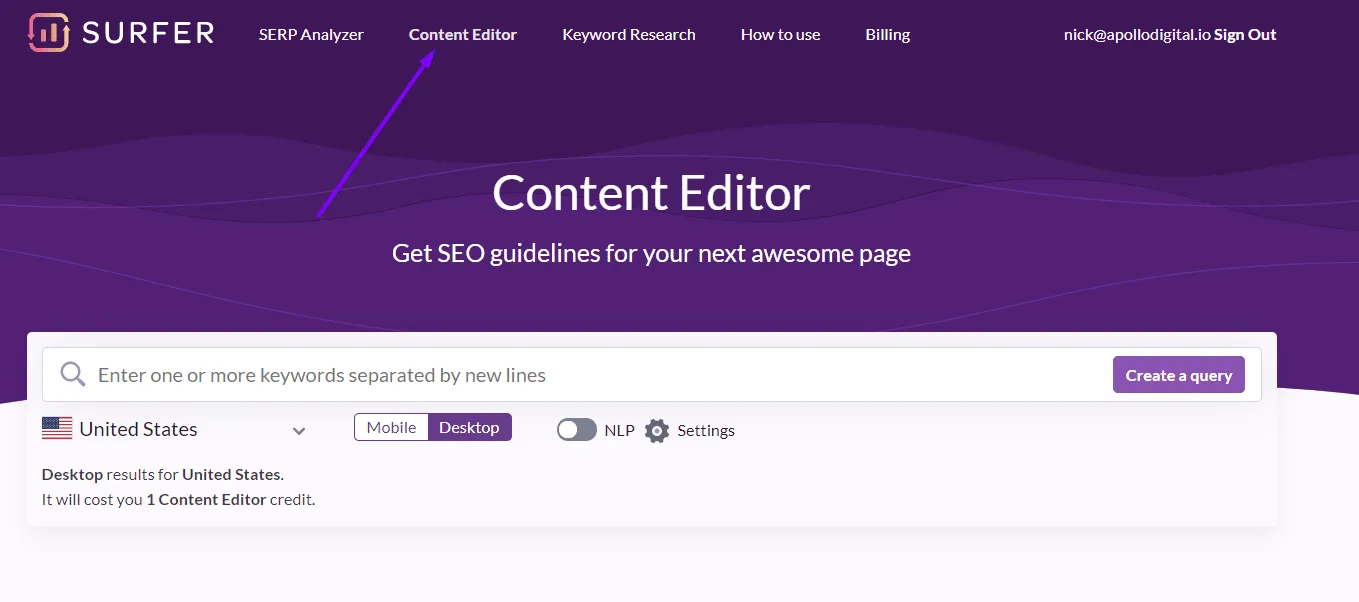
Task: Open Keyword Research page
Action: [629, 35]
